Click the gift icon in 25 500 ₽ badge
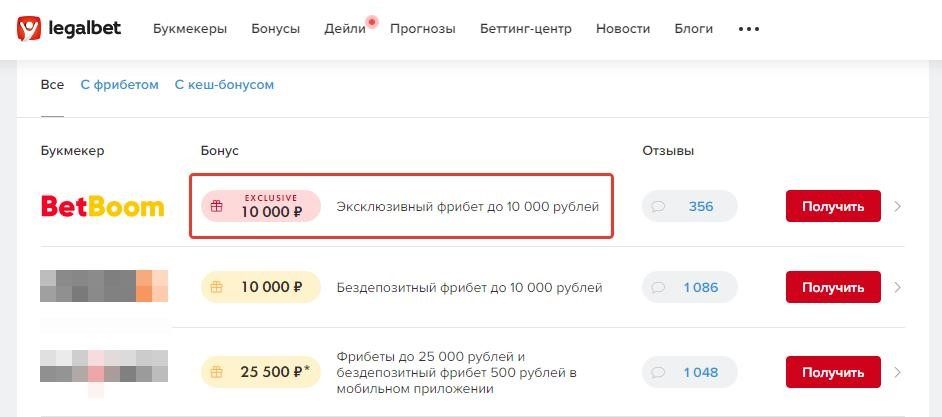 [216, 373]
